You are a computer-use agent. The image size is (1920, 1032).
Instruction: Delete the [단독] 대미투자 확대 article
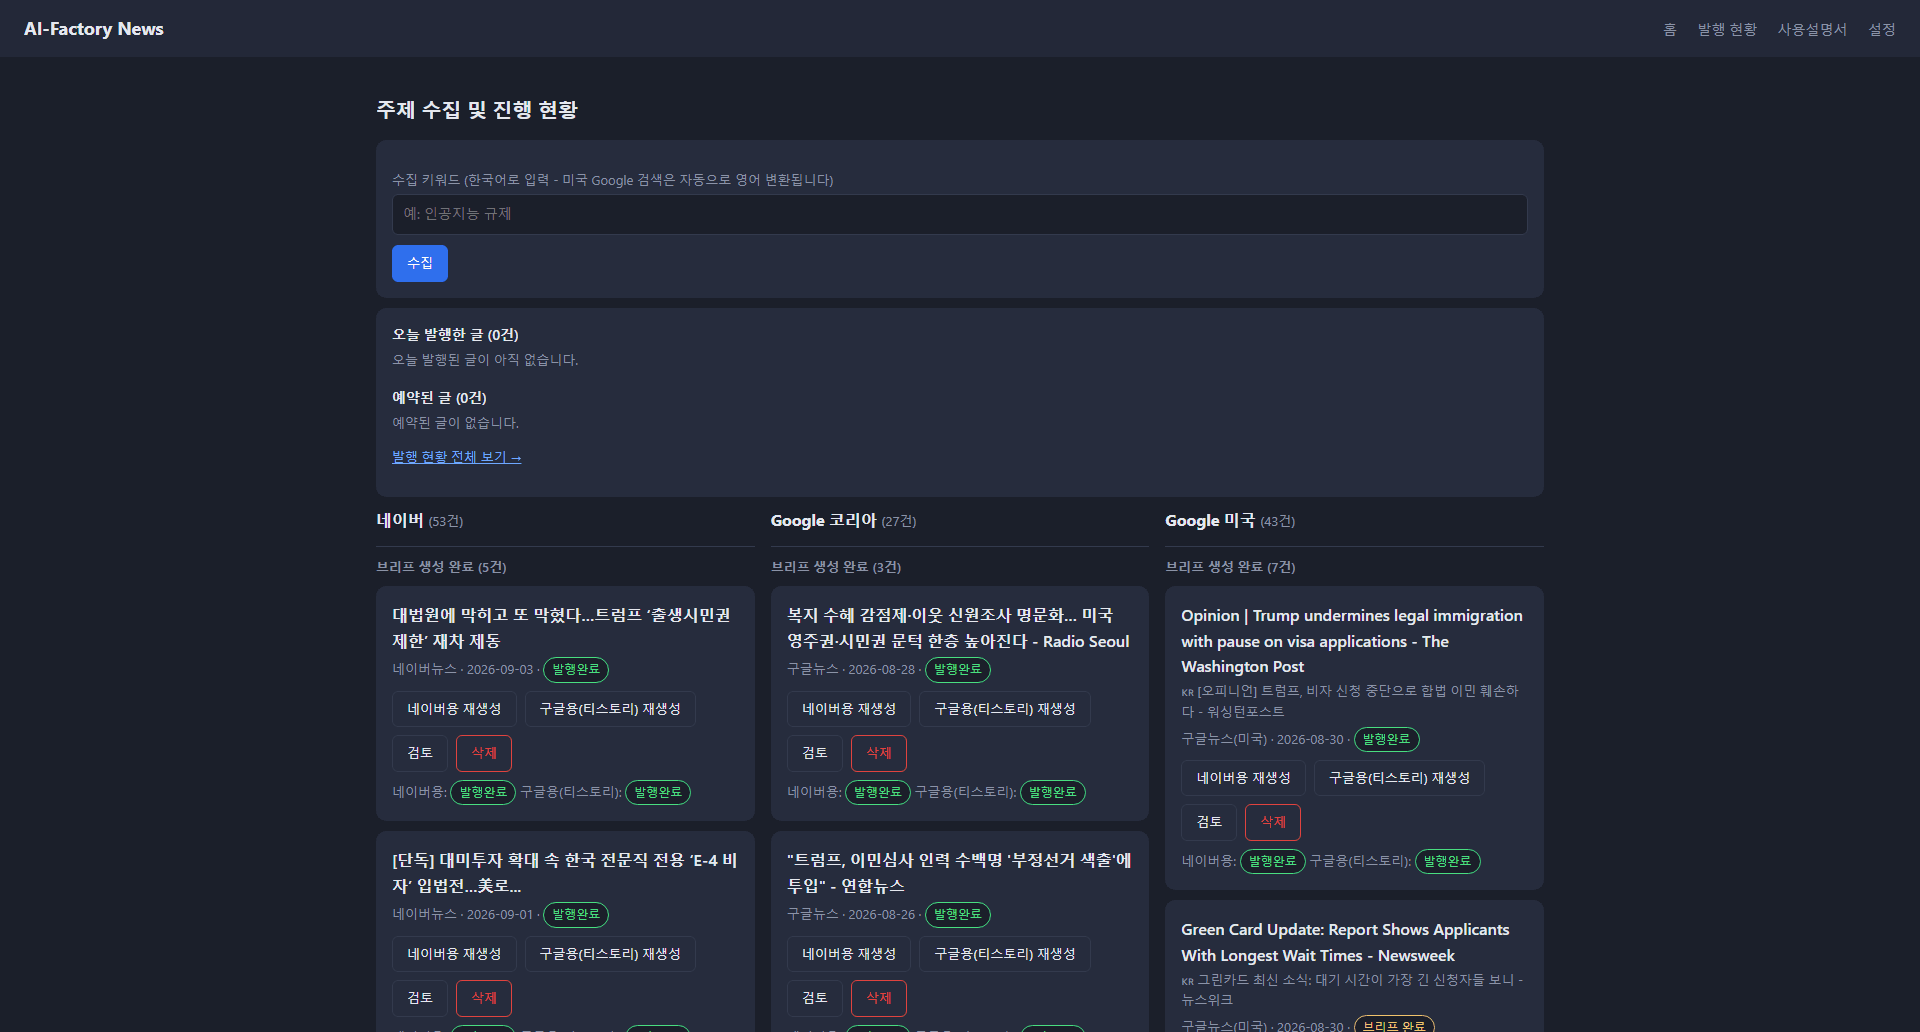[x=484, y=998]
